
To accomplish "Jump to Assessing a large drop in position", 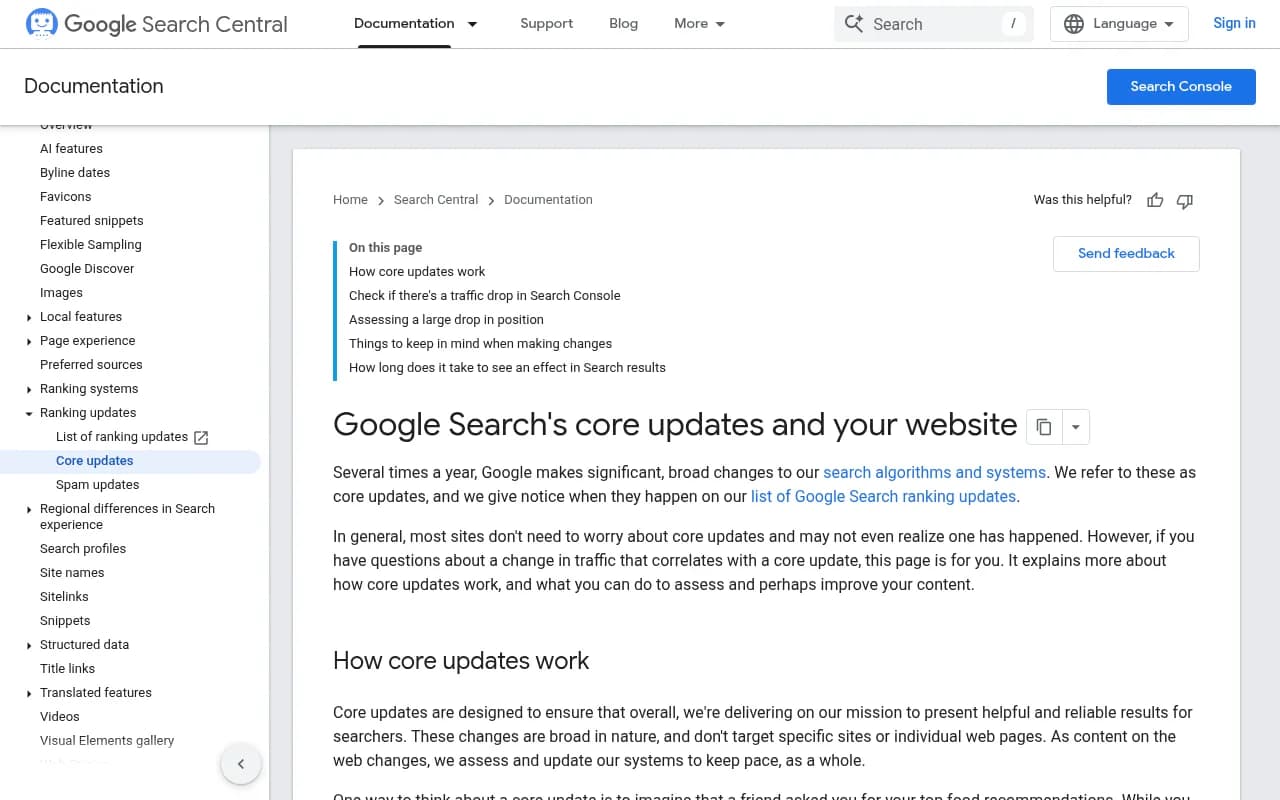I will (446, 320).
